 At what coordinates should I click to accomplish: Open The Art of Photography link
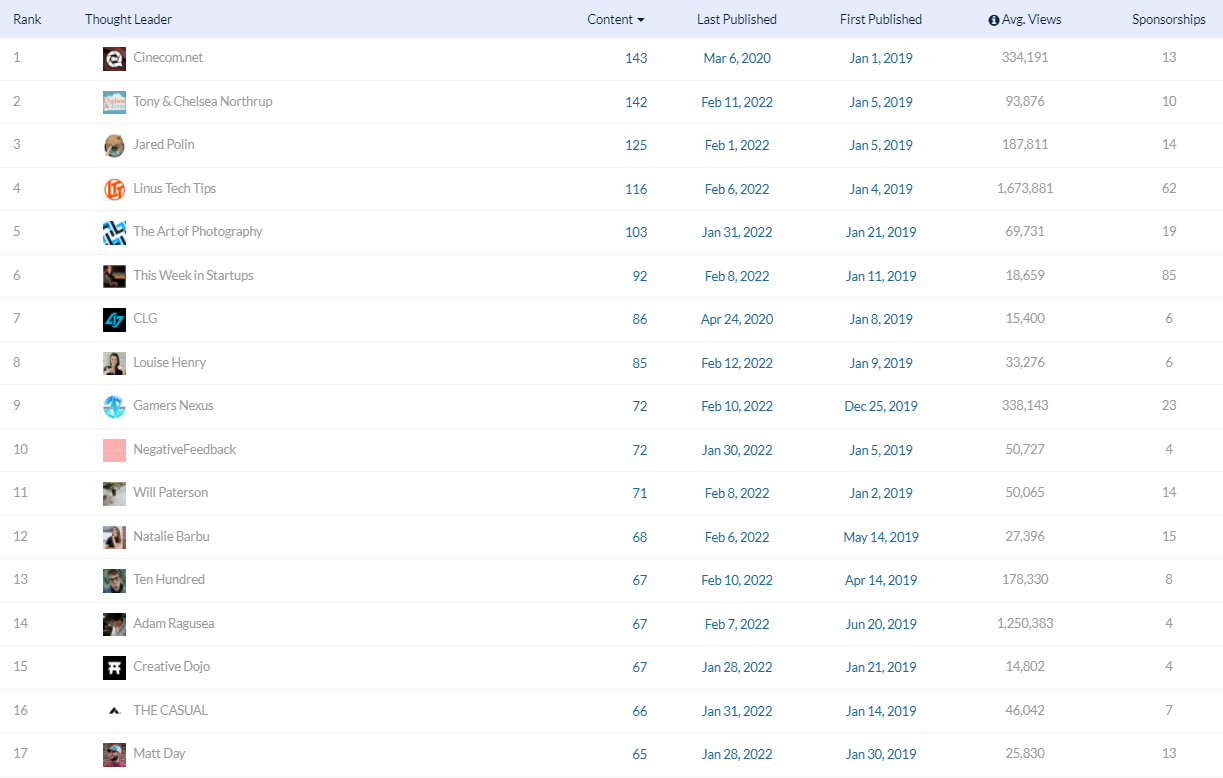(x=198, y=232)
